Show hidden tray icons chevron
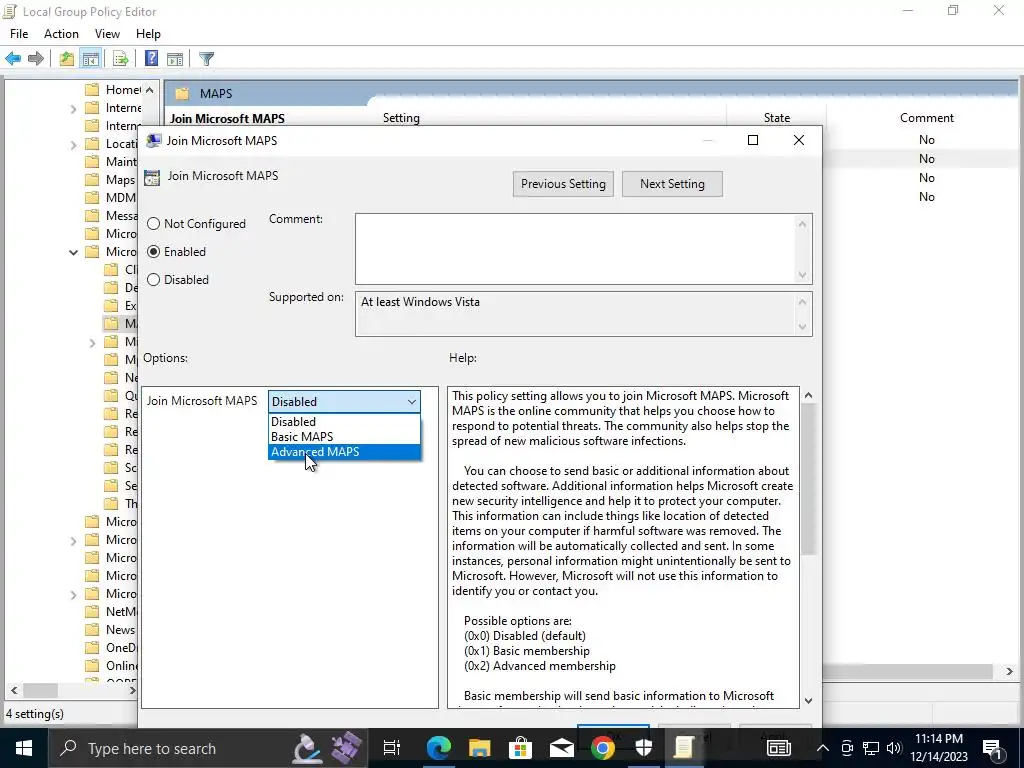This screenshot has width=1024, height=768. click(x=823, y=748)
